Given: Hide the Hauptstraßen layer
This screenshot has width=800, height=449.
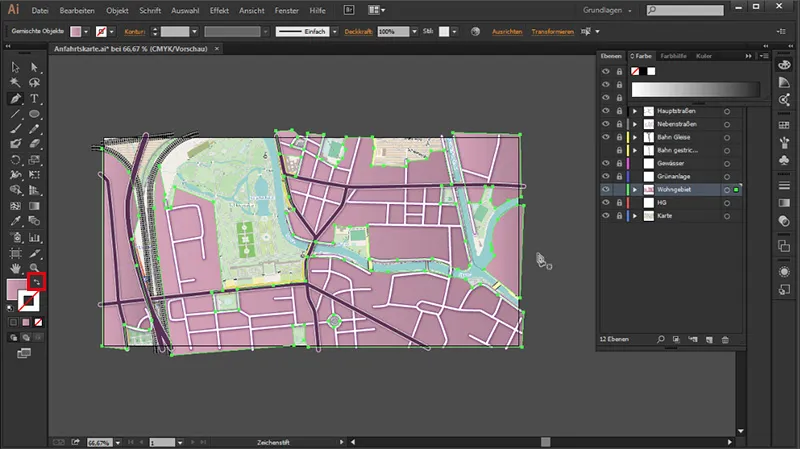Looking at the screenshot, I should point(606,111).
